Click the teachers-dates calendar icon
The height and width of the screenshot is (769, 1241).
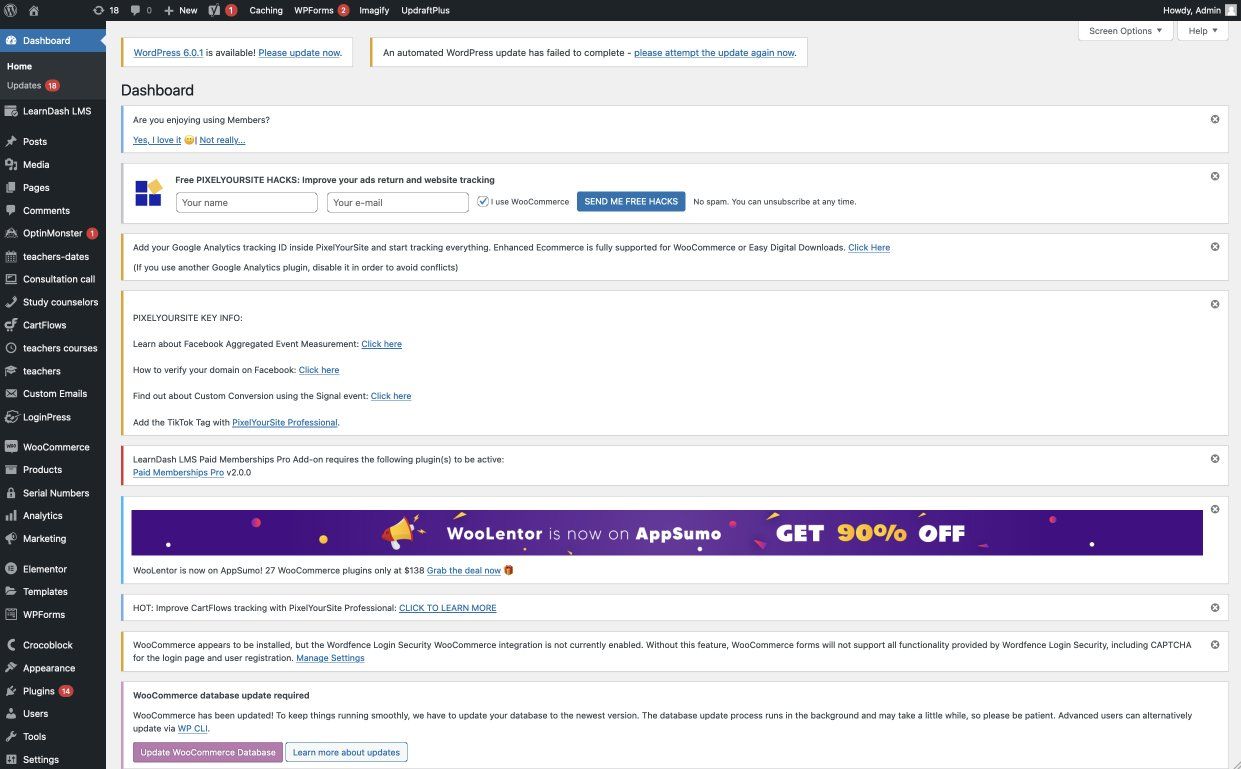point(11,256)
